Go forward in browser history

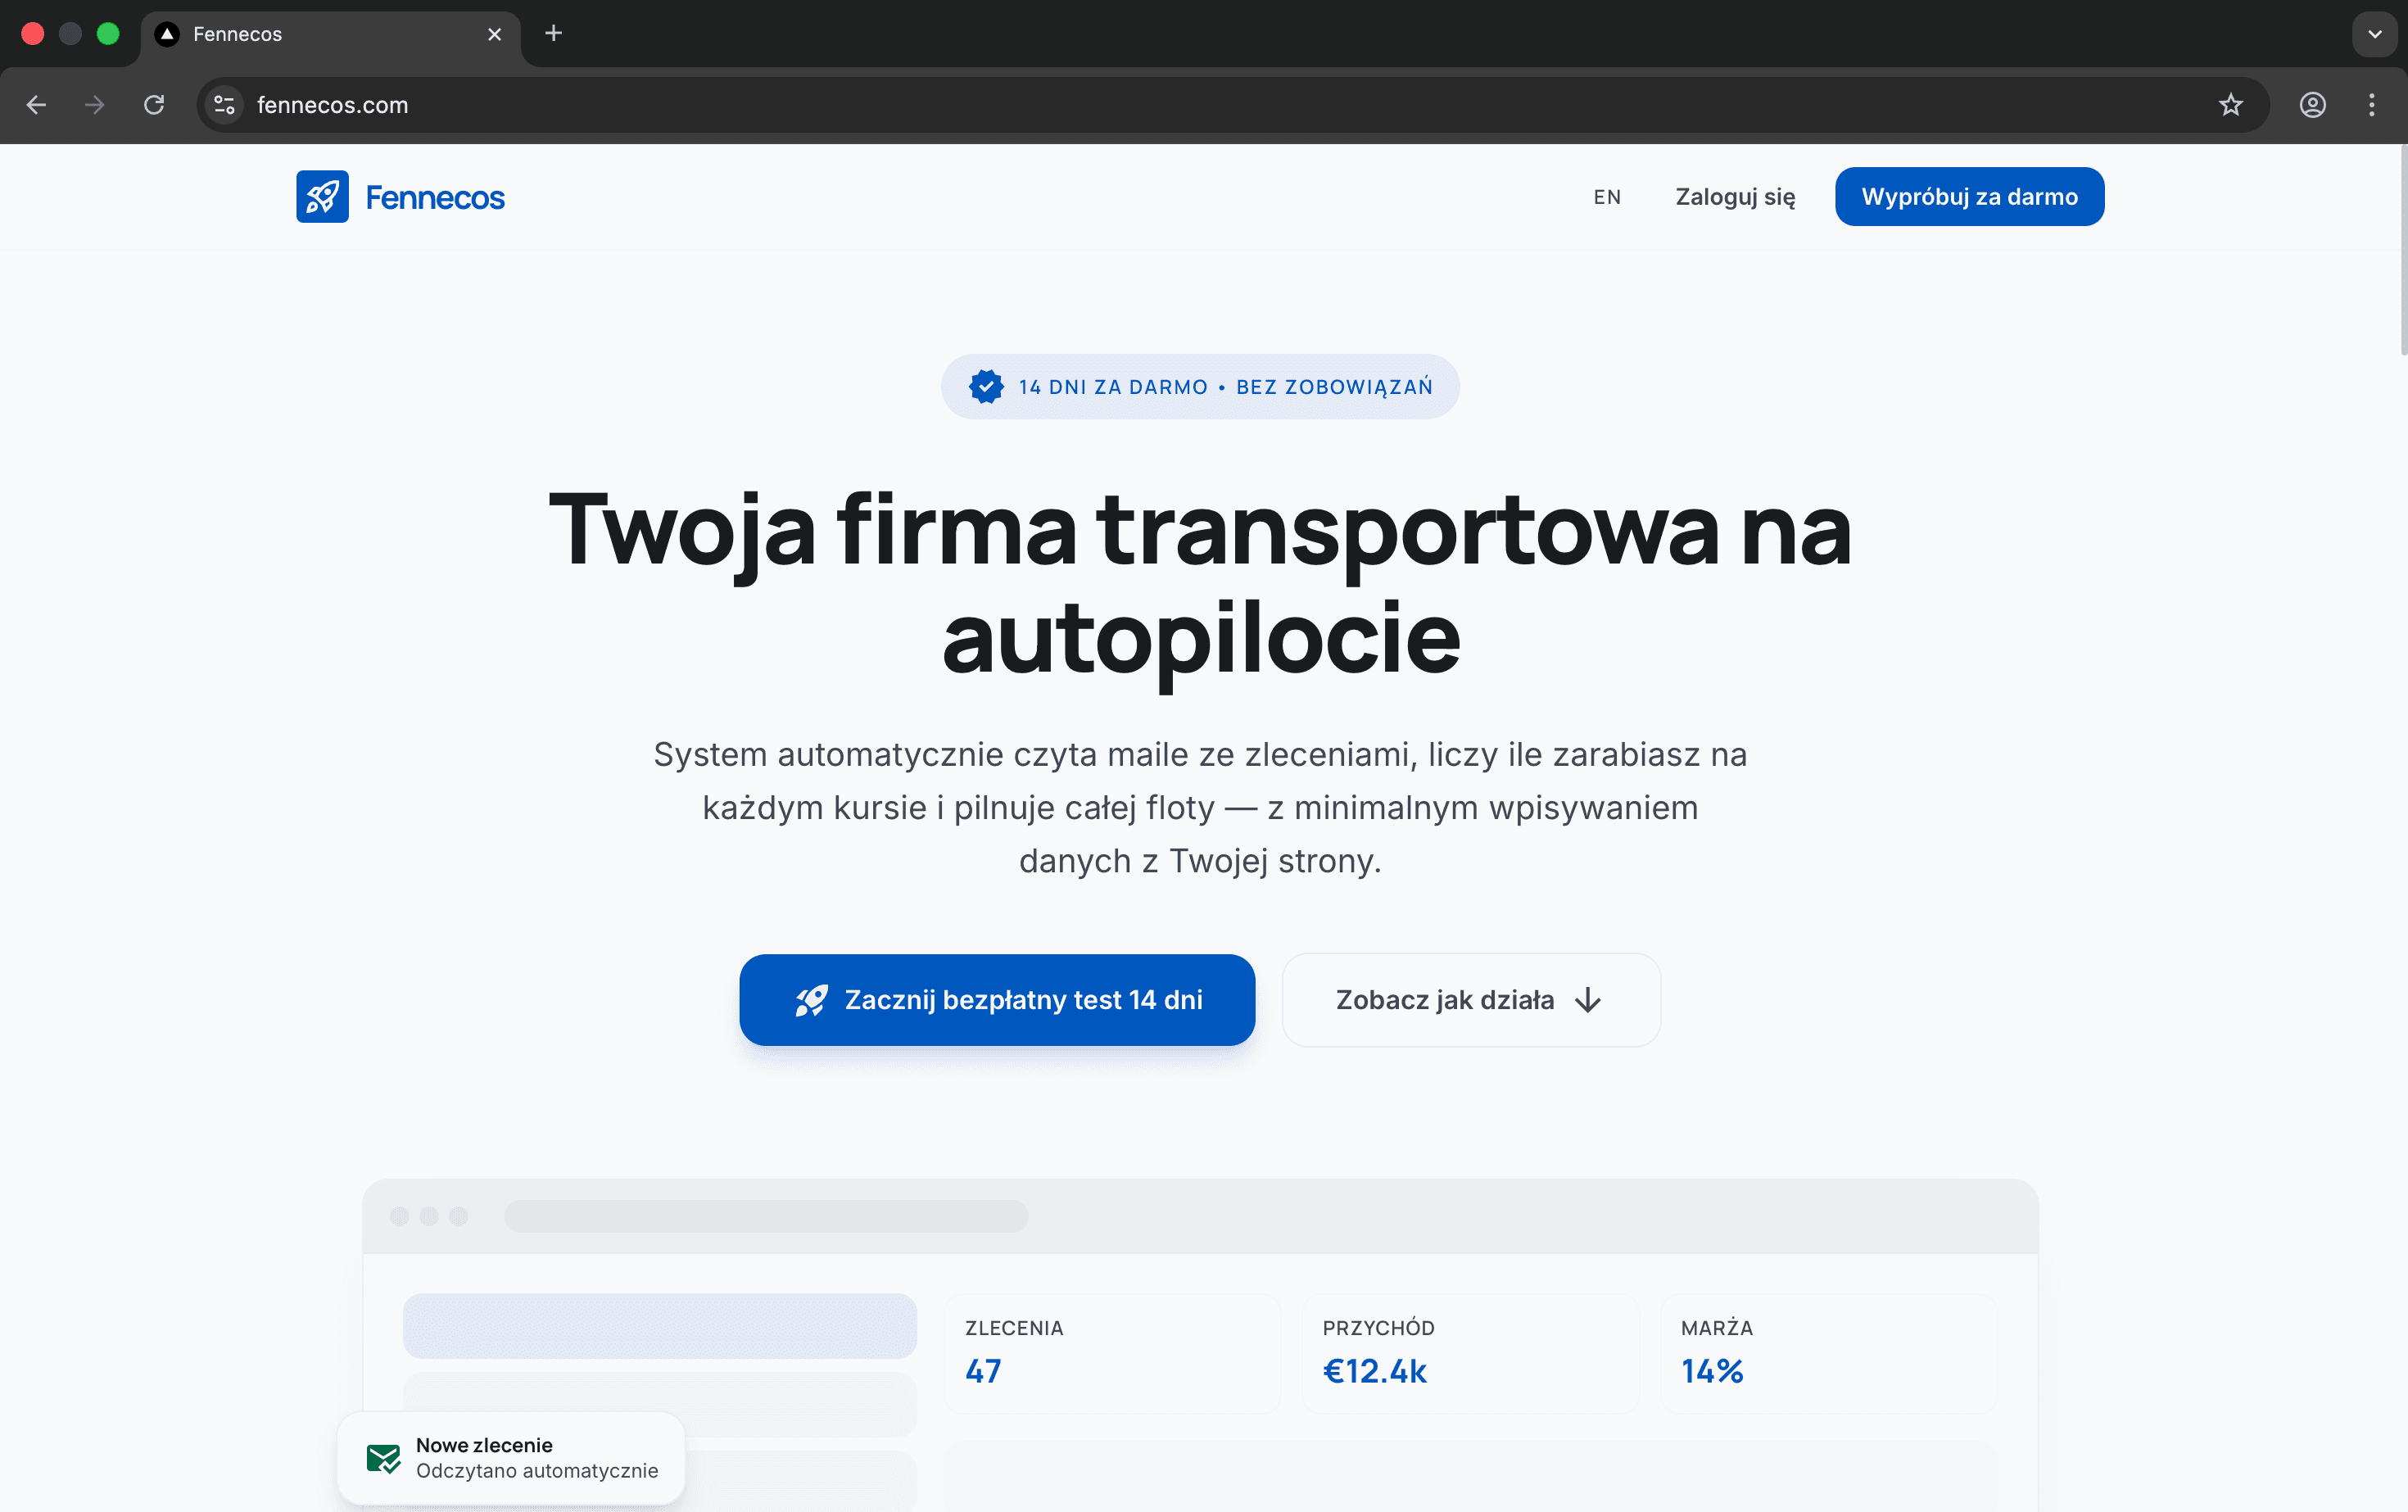click(95, 105)
